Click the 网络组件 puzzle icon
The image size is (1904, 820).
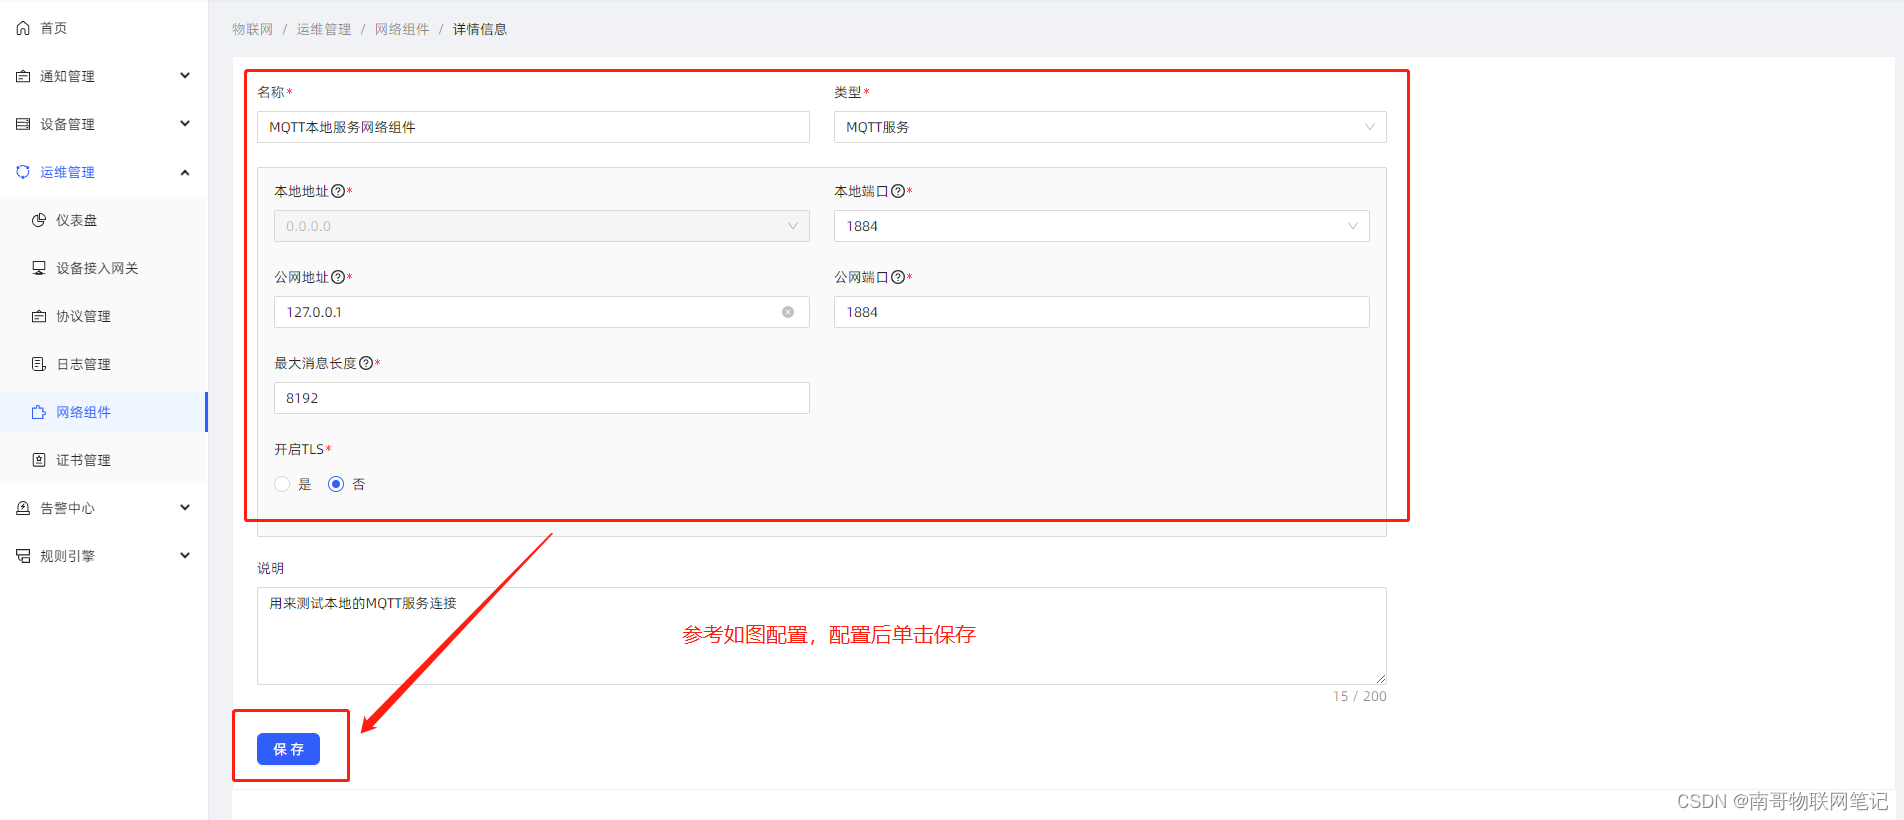coord(39,412)
